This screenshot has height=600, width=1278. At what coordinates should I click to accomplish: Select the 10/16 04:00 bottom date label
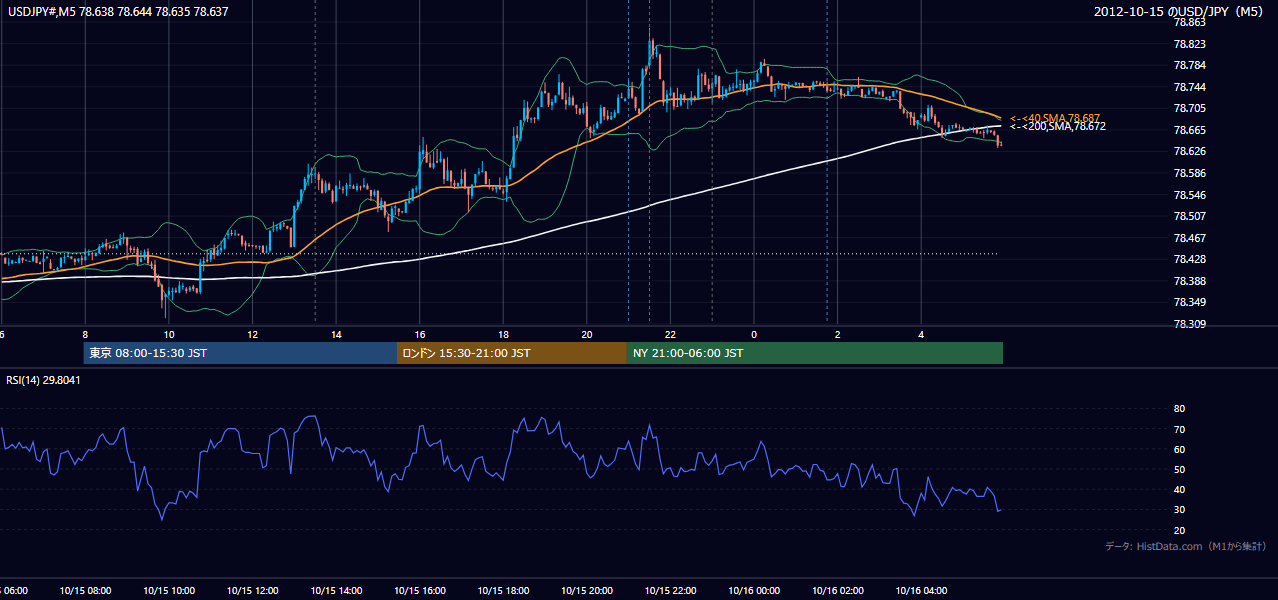coord(921,591)
